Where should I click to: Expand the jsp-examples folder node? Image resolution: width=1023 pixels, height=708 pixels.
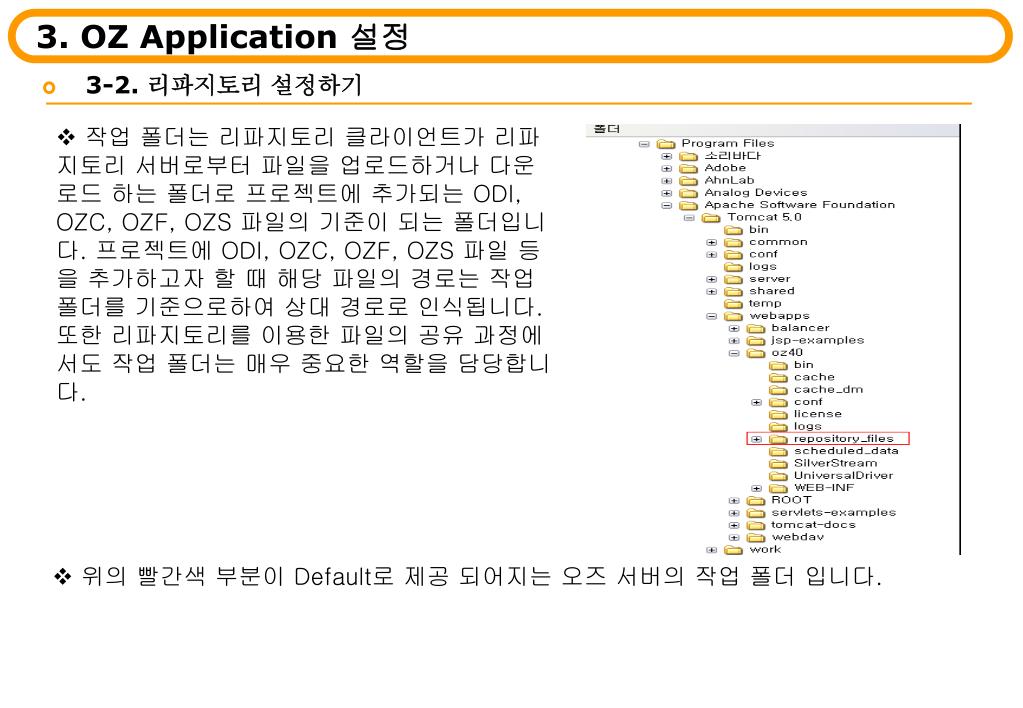click(x=734, y=341)
